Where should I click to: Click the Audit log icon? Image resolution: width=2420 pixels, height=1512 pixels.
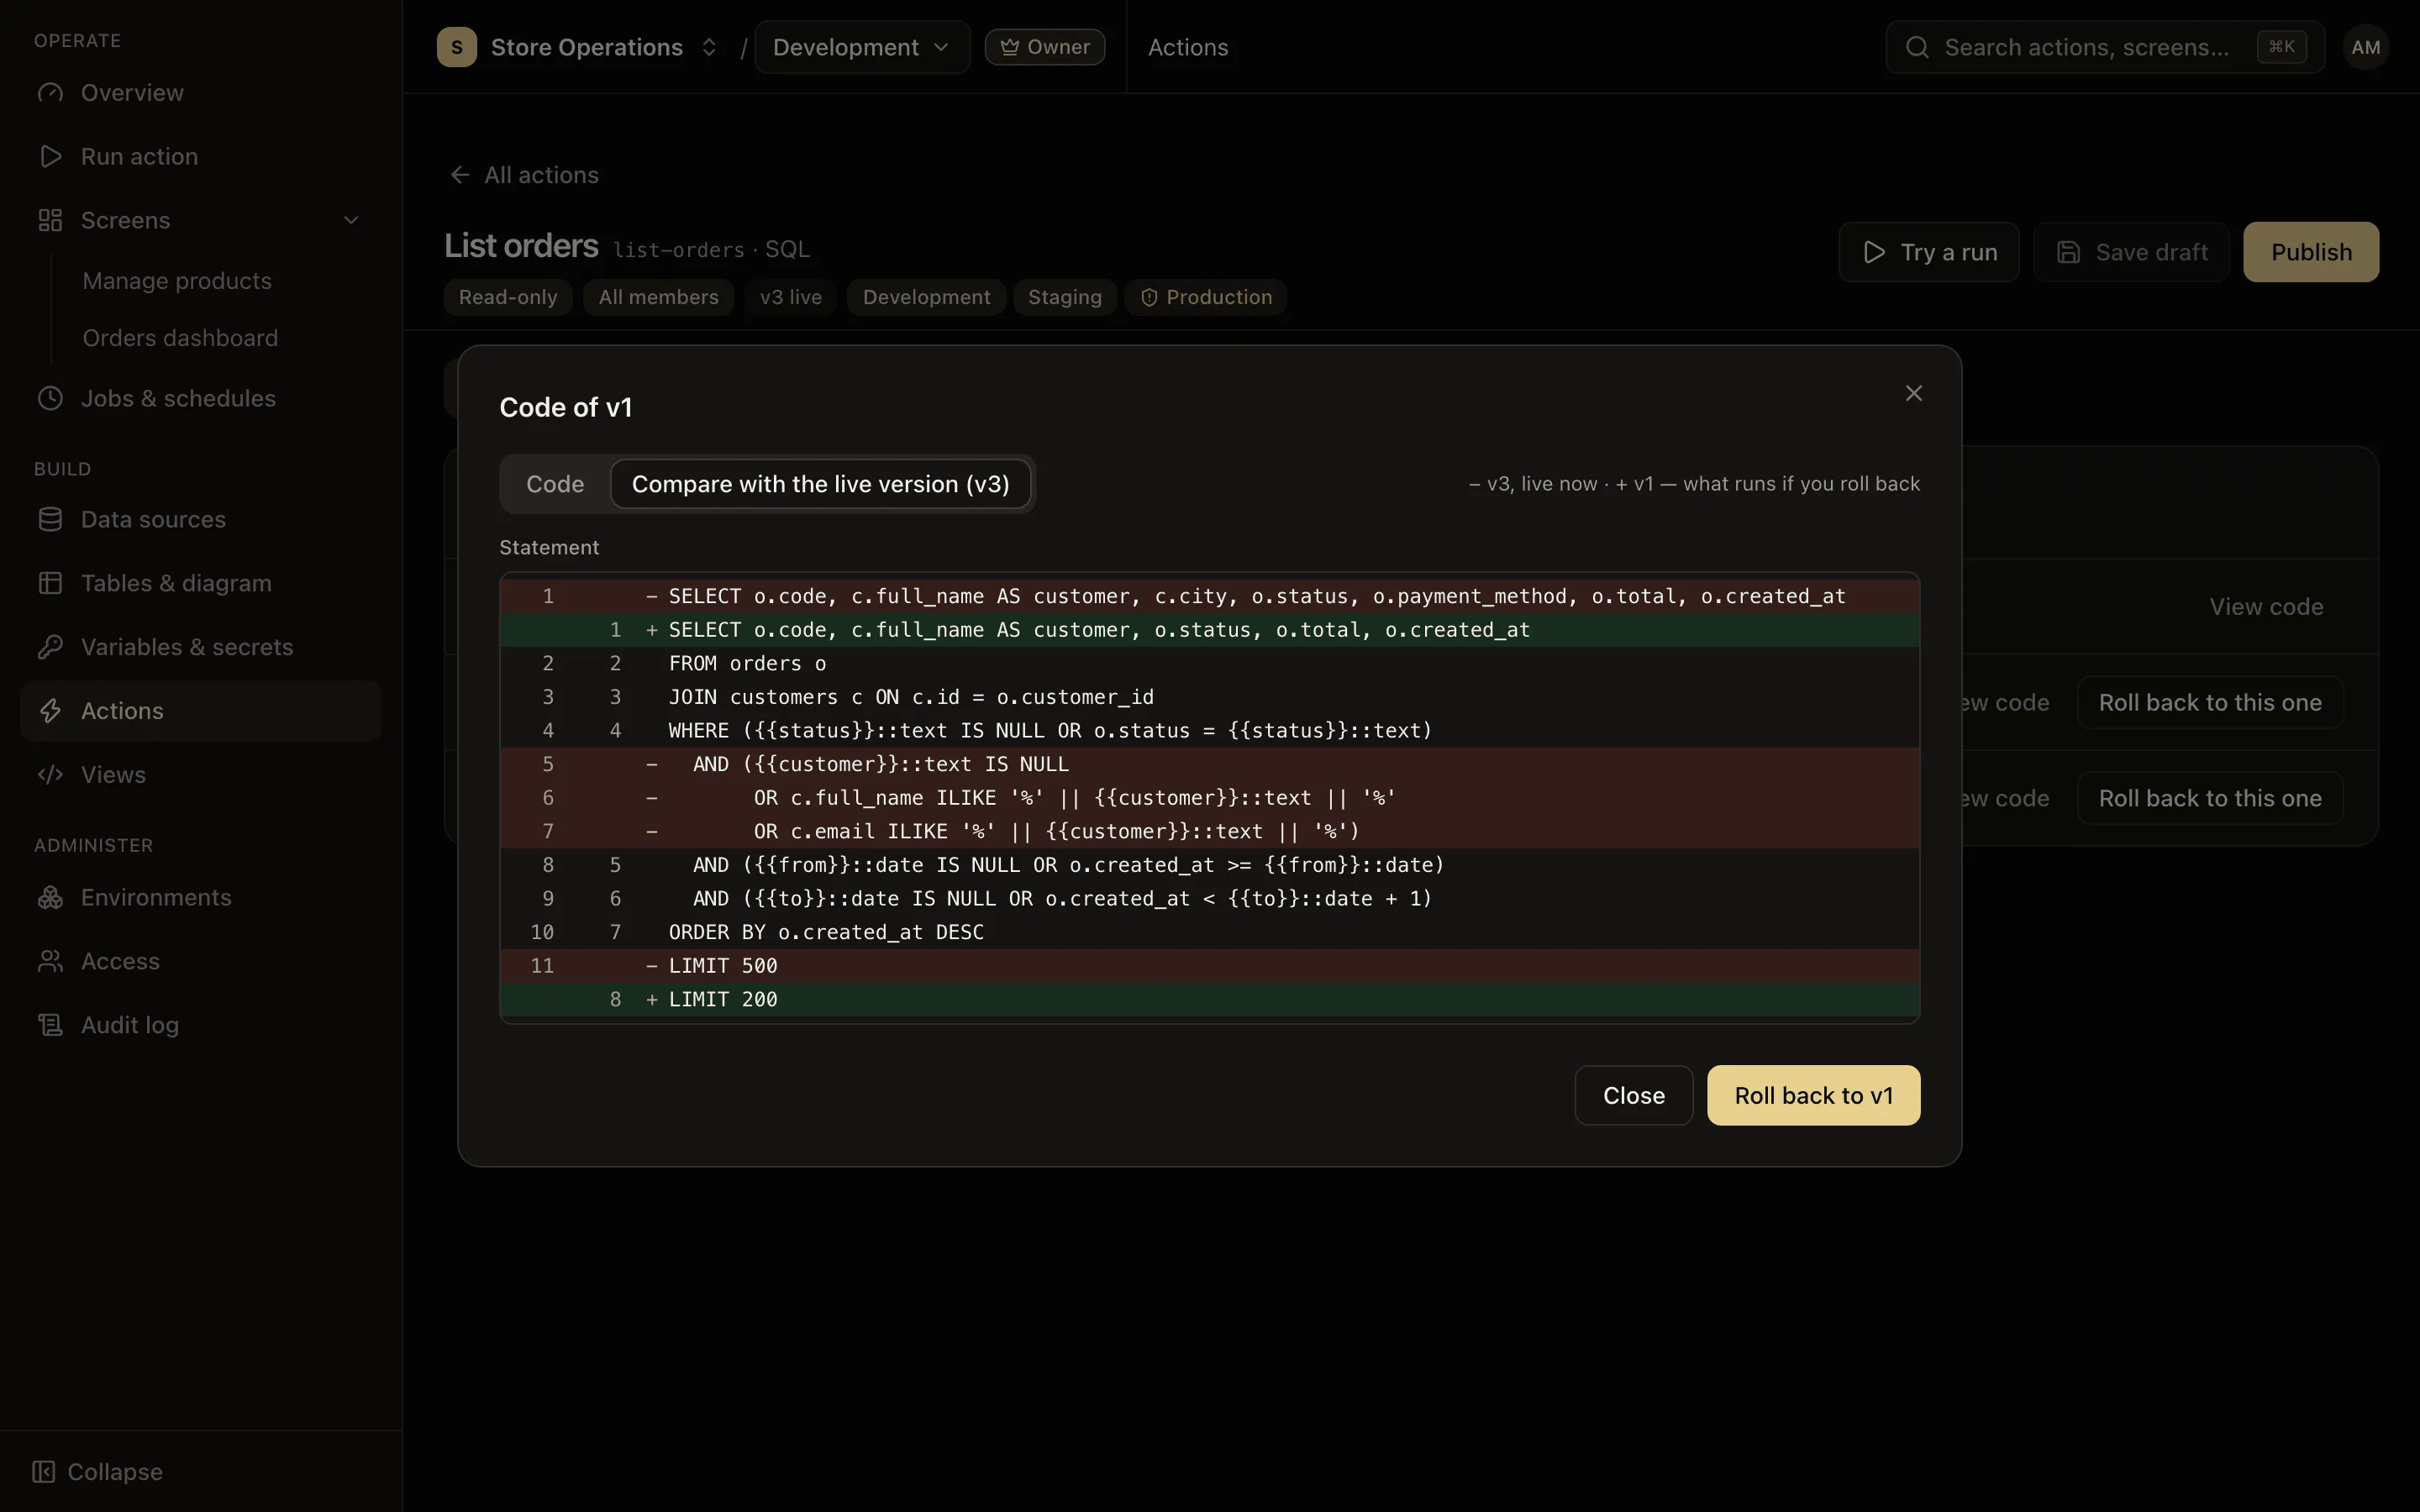pos(50,1025)
